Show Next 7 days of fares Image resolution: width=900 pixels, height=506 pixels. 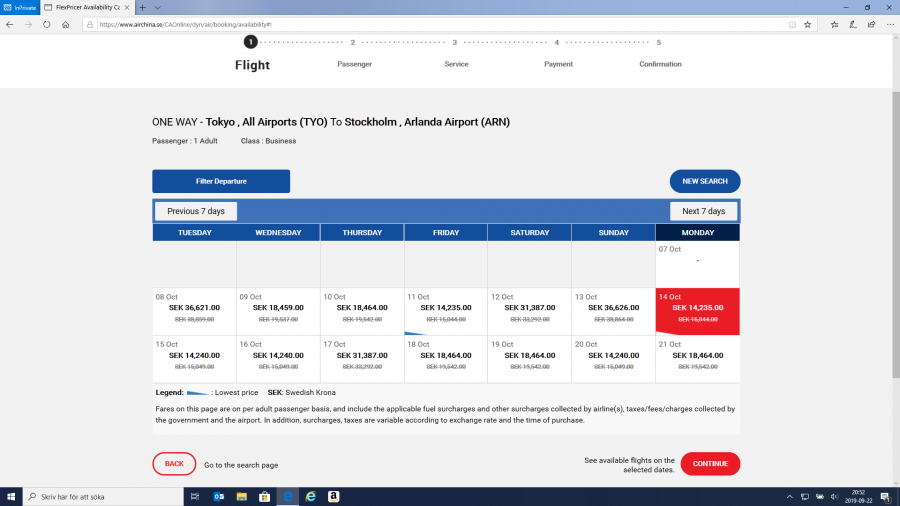[704, 211]
